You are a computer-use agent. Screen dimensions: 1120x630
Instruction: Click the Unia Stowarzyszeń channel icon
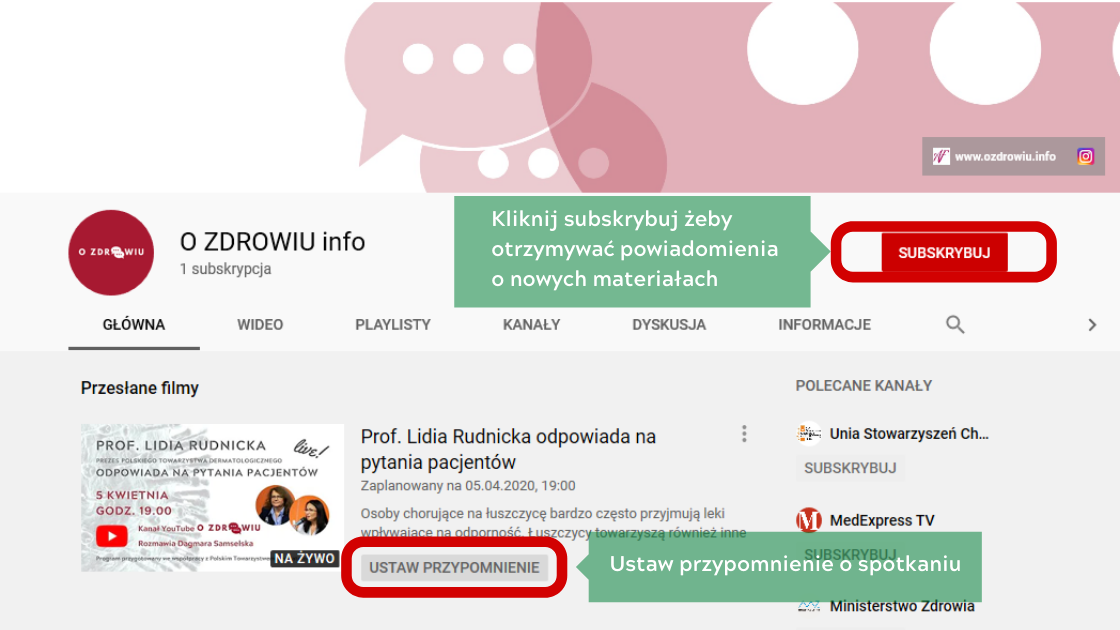806,433
